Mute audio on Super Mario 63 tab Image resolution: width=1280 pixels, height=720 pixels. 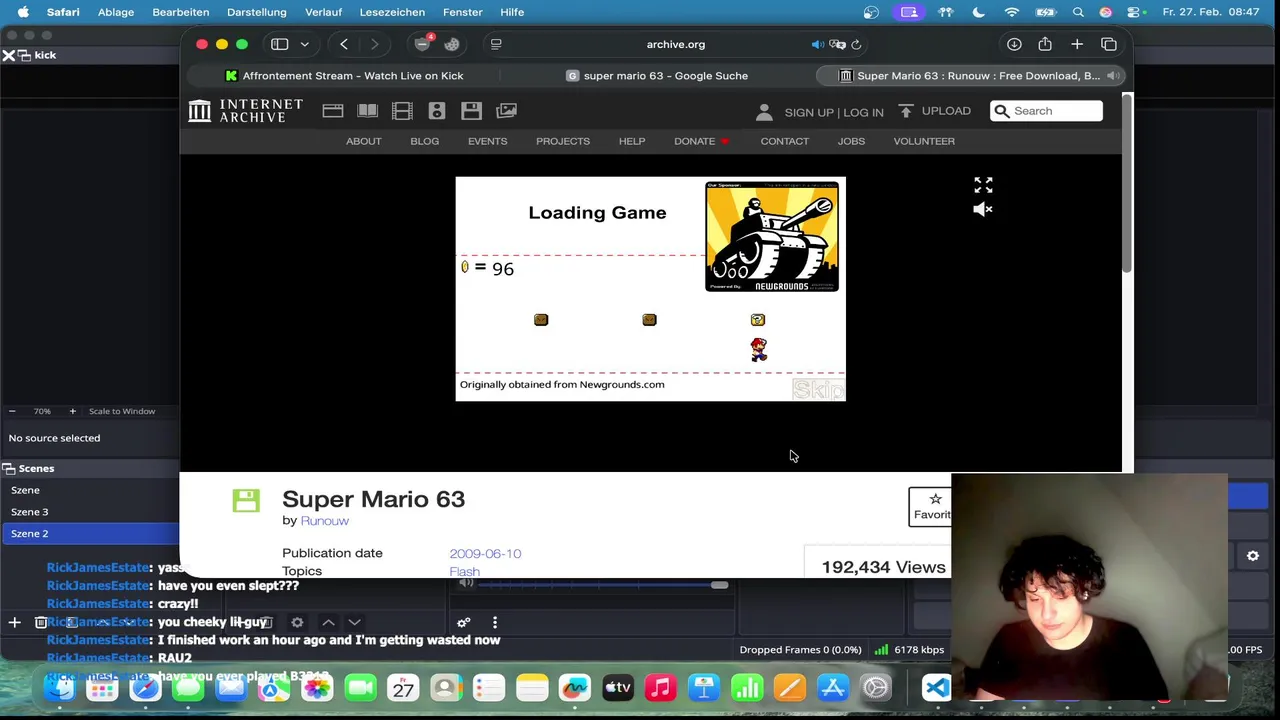point(1113,76)
